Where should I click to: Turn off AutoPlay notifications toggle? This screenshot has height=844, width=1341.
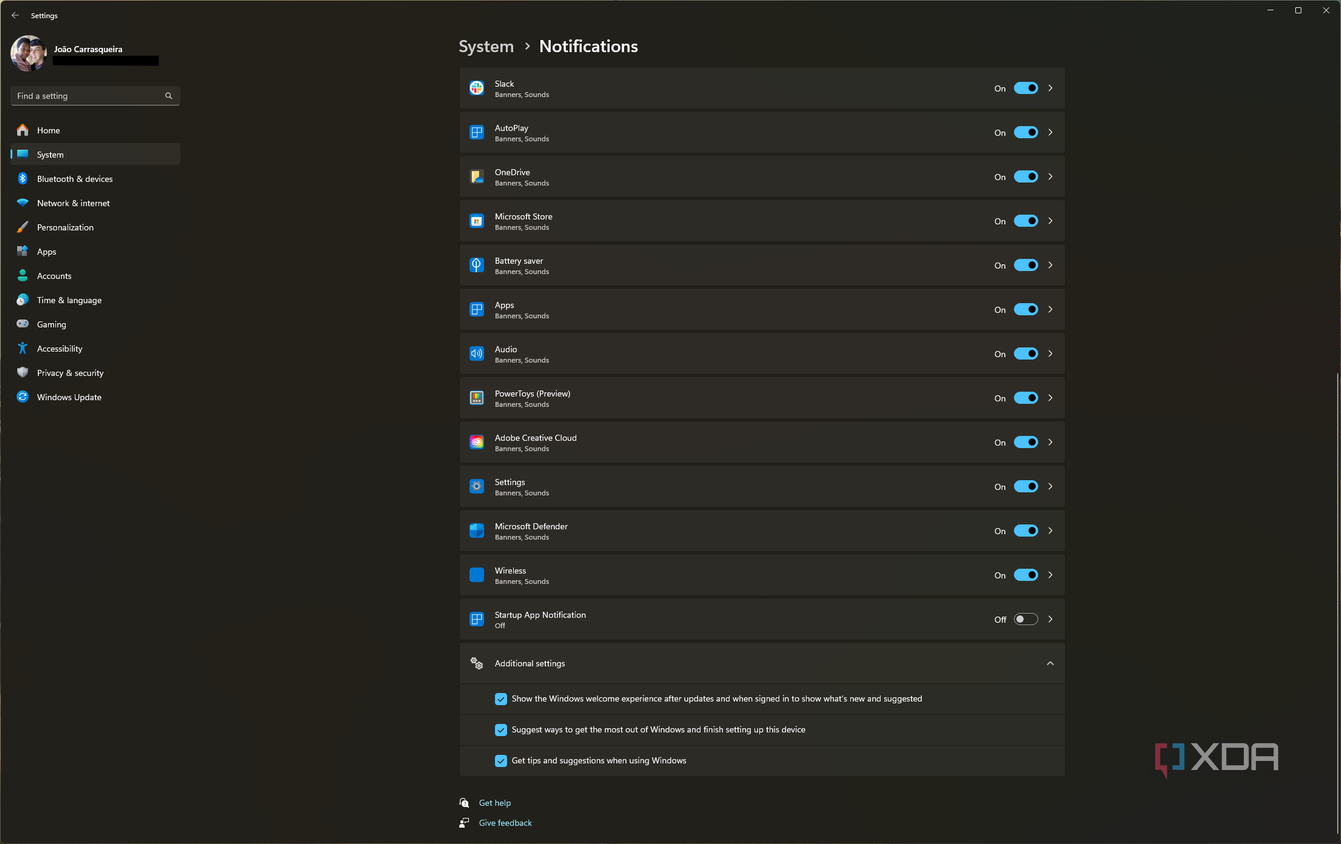pyautogui.click(x=1026, y=132)
